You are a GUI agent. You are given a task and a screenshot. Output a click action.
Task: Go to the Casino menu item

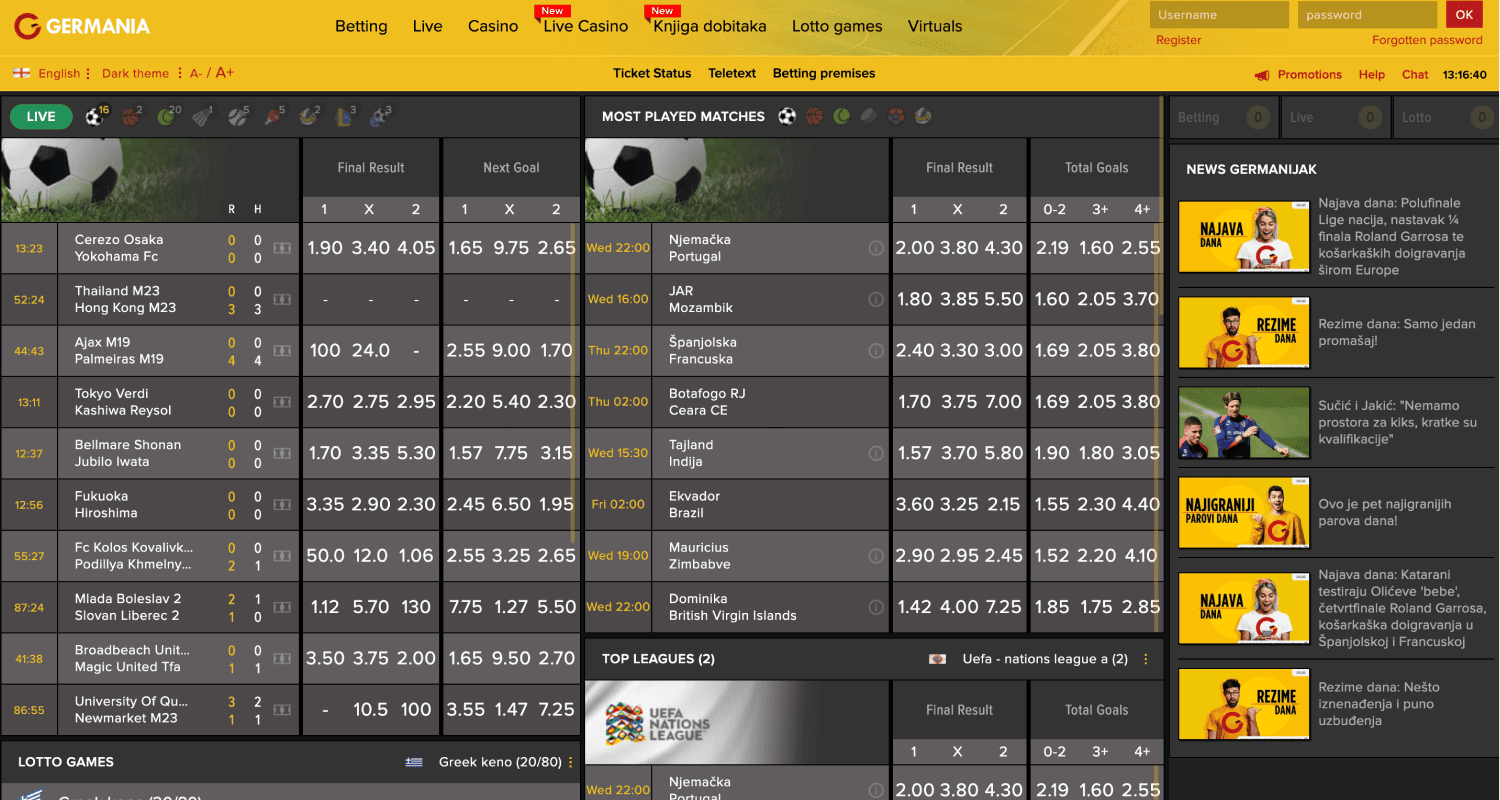point(493,27)
